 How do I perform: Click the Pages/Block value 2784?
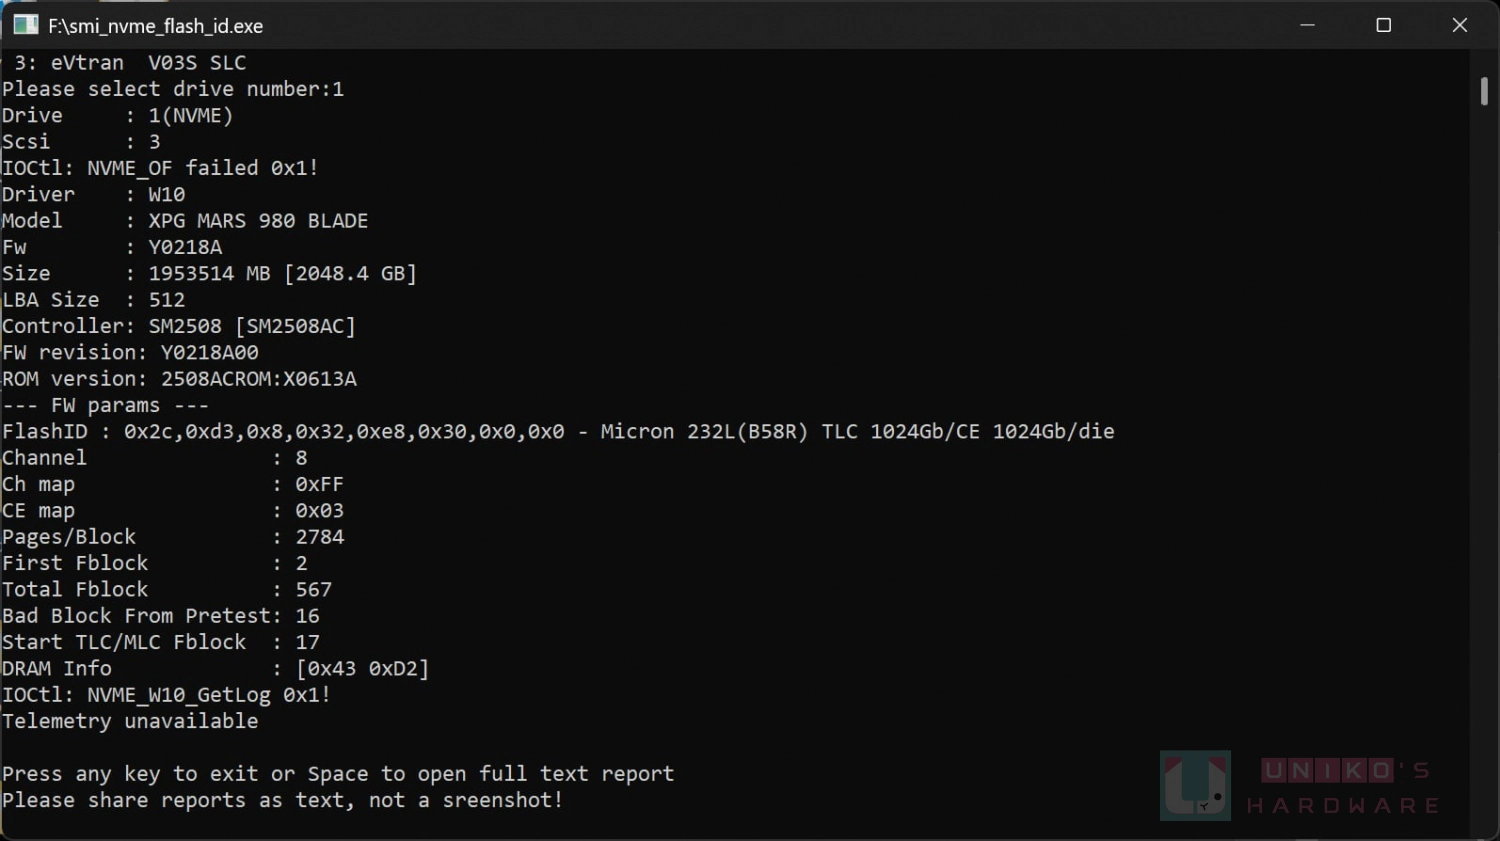coord(320,537)
